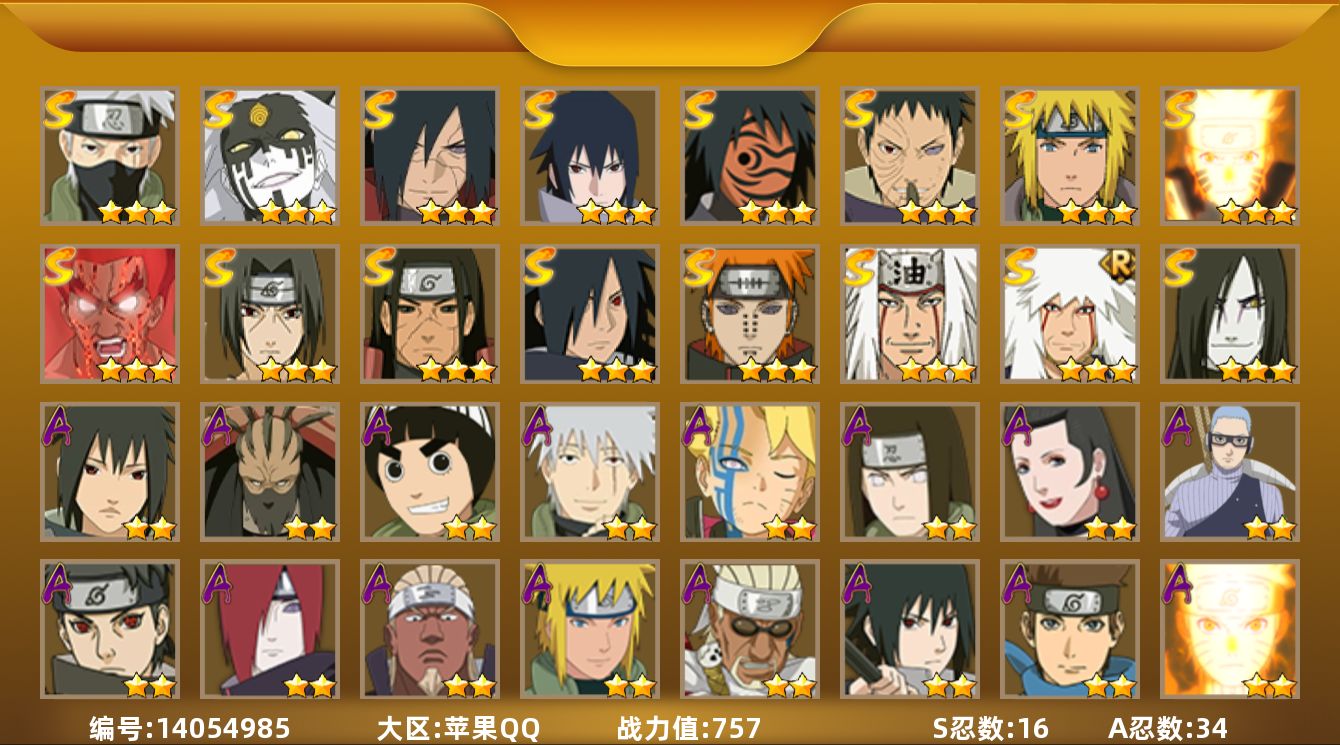Select S-rank Minato with yellow hair

[x=1070, y=156]
